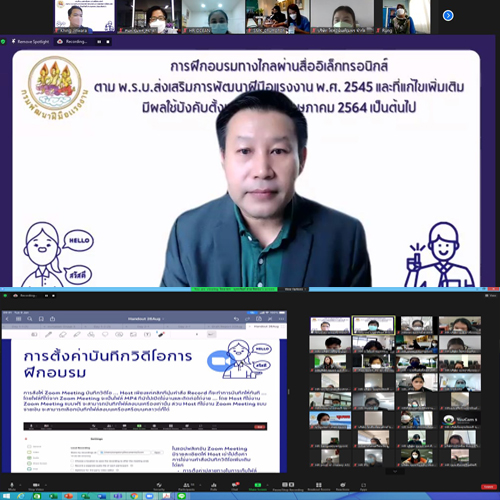This screenshot has height=500, width=500.
Task: Open the page thumbnails grid in notes app
Action: tap(18, 319)
